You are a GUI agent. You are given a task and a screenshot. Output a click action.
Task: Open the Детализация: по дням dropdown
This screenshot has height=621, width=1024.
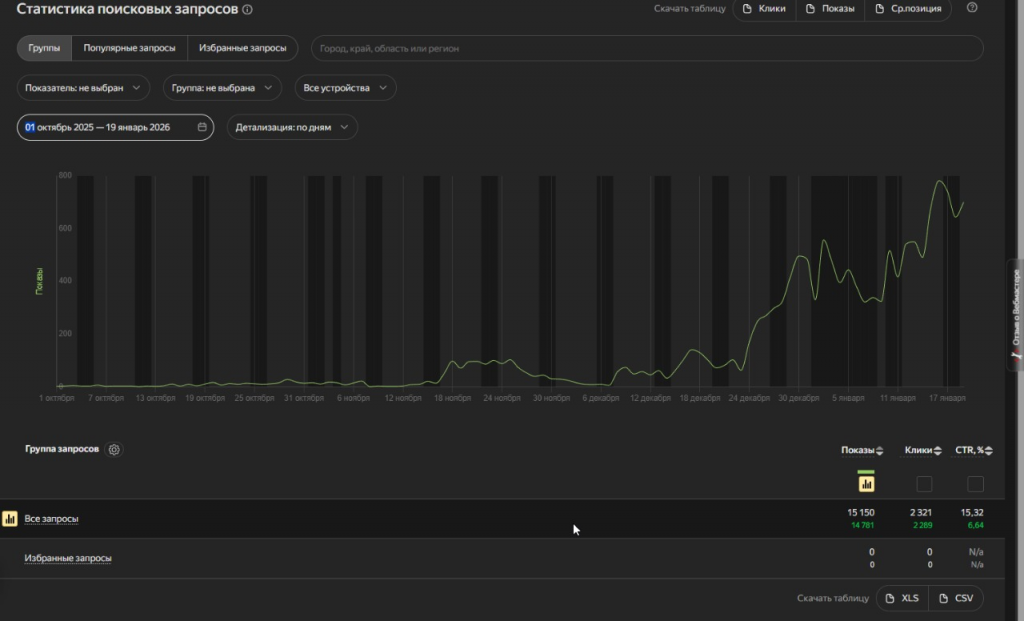click(291, 127)
